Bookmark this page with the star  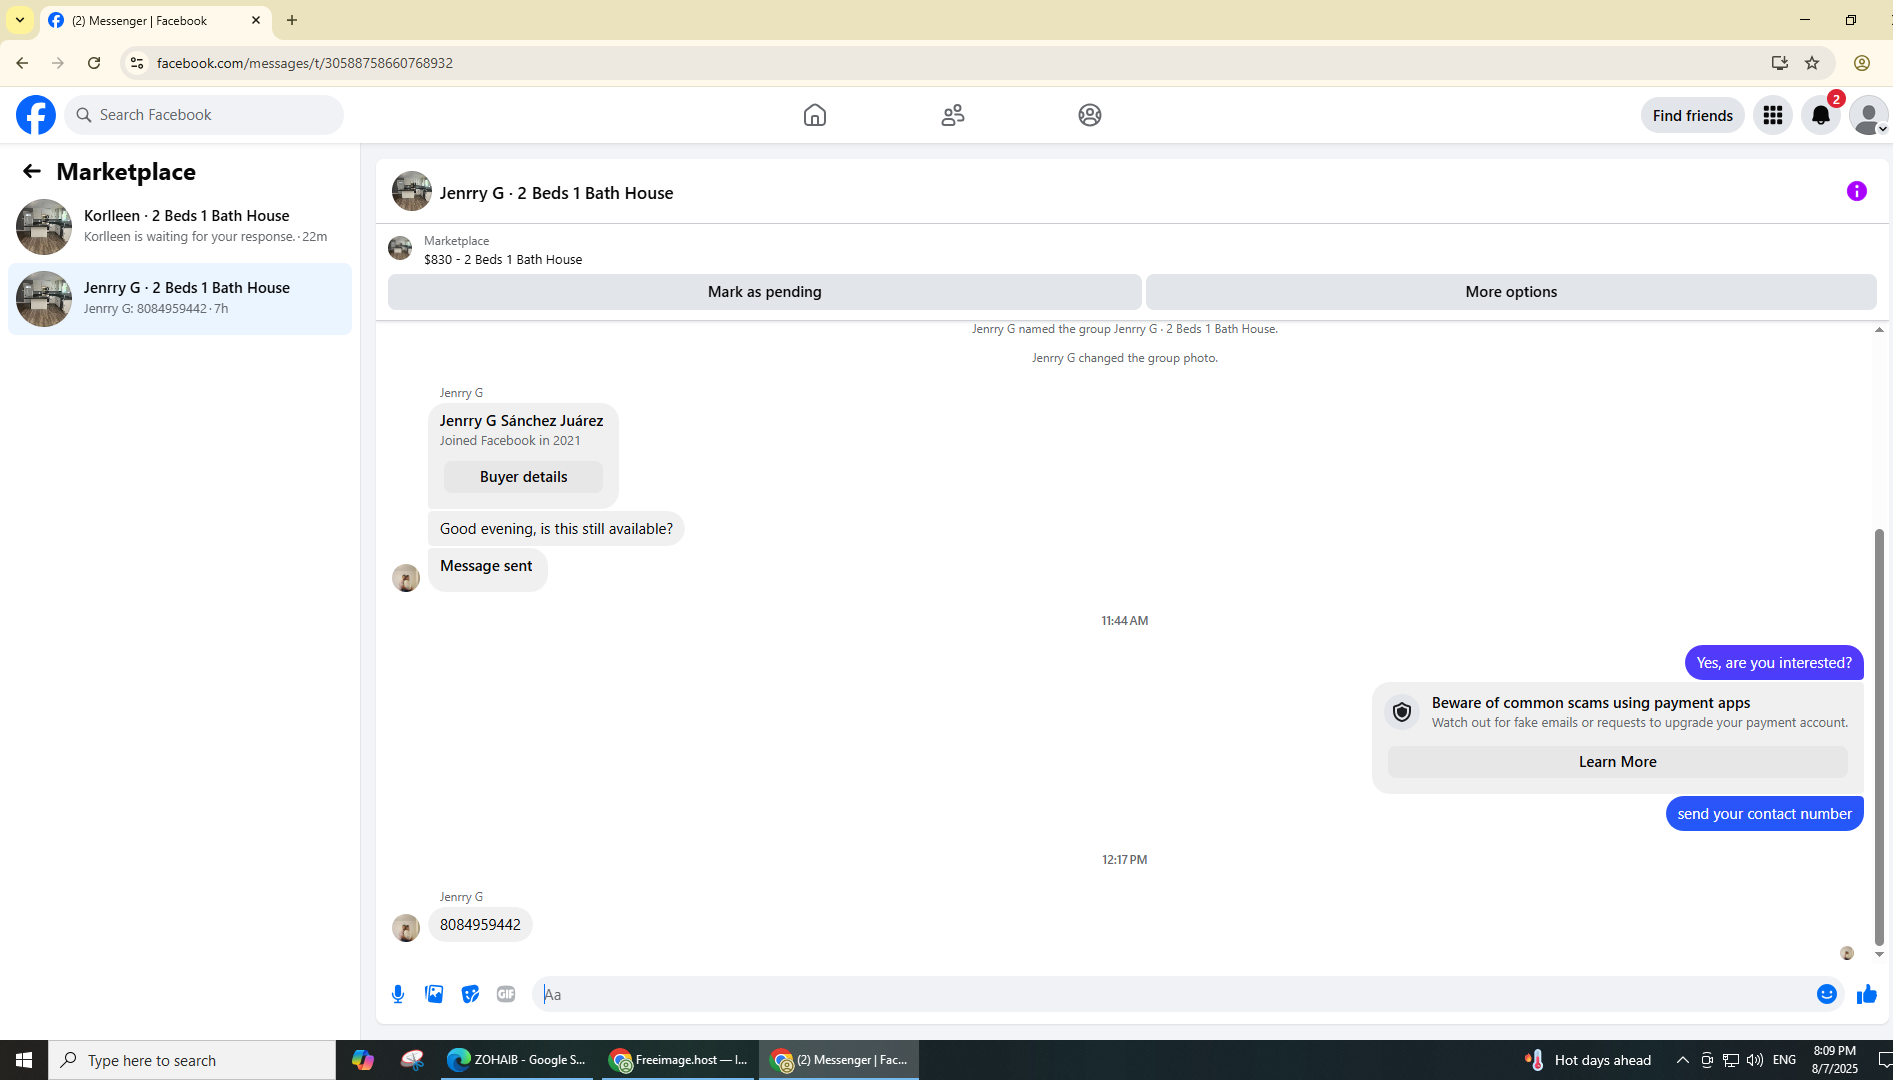point(1812,63)
